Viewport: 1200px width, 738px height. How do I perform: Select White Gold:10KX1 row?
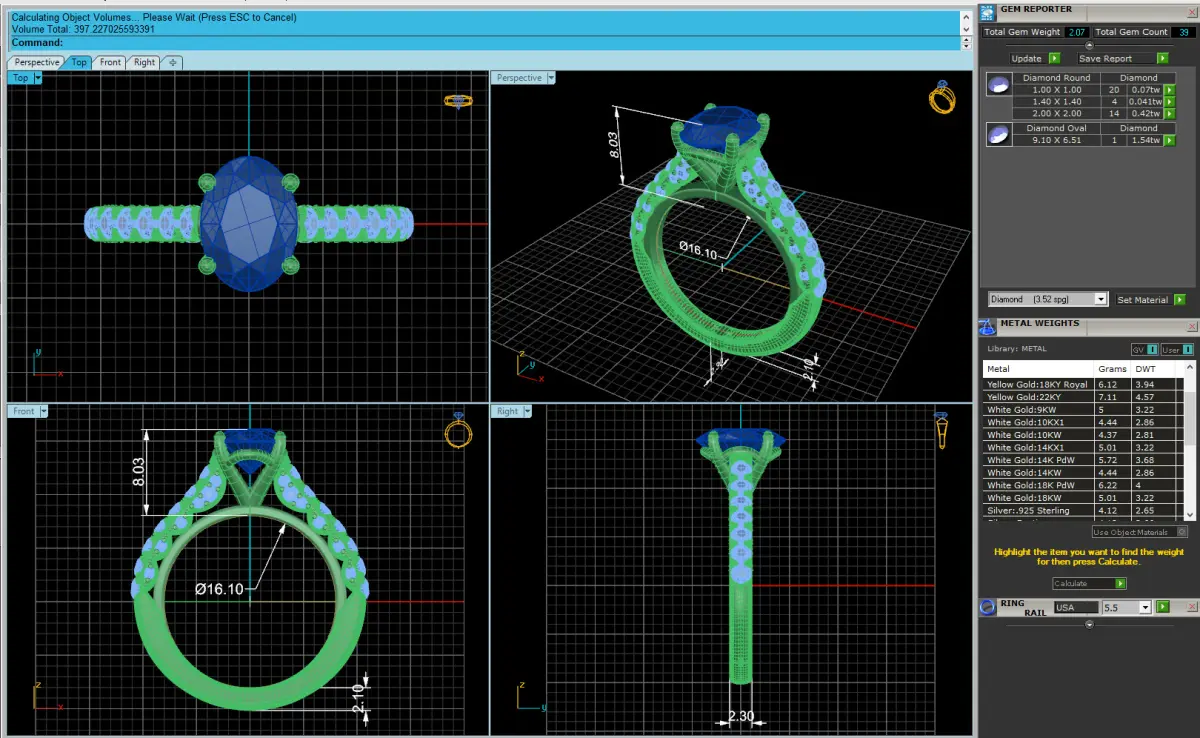point(1083,423)
